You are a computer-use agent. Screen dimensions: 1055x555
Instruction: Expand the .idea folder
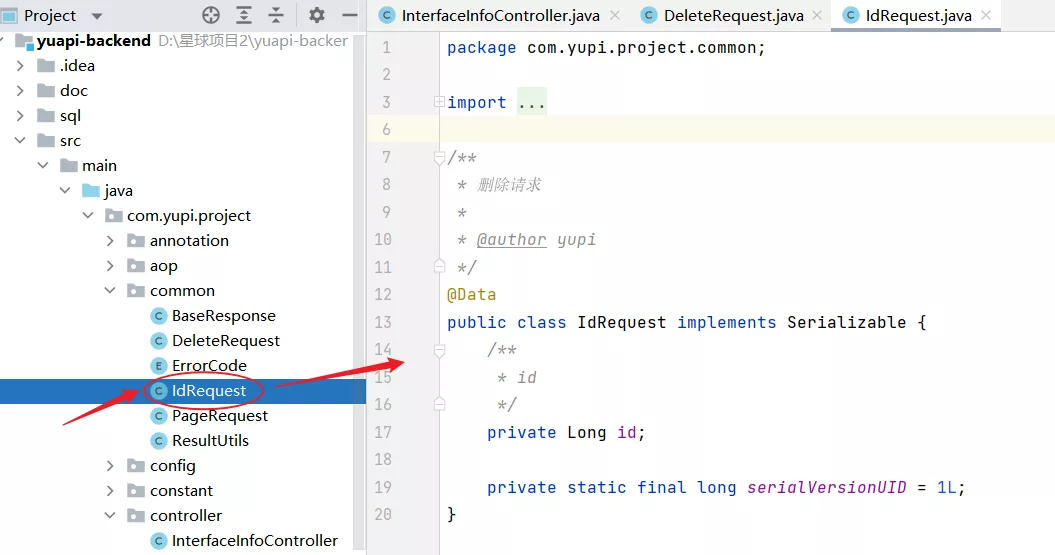20,65
